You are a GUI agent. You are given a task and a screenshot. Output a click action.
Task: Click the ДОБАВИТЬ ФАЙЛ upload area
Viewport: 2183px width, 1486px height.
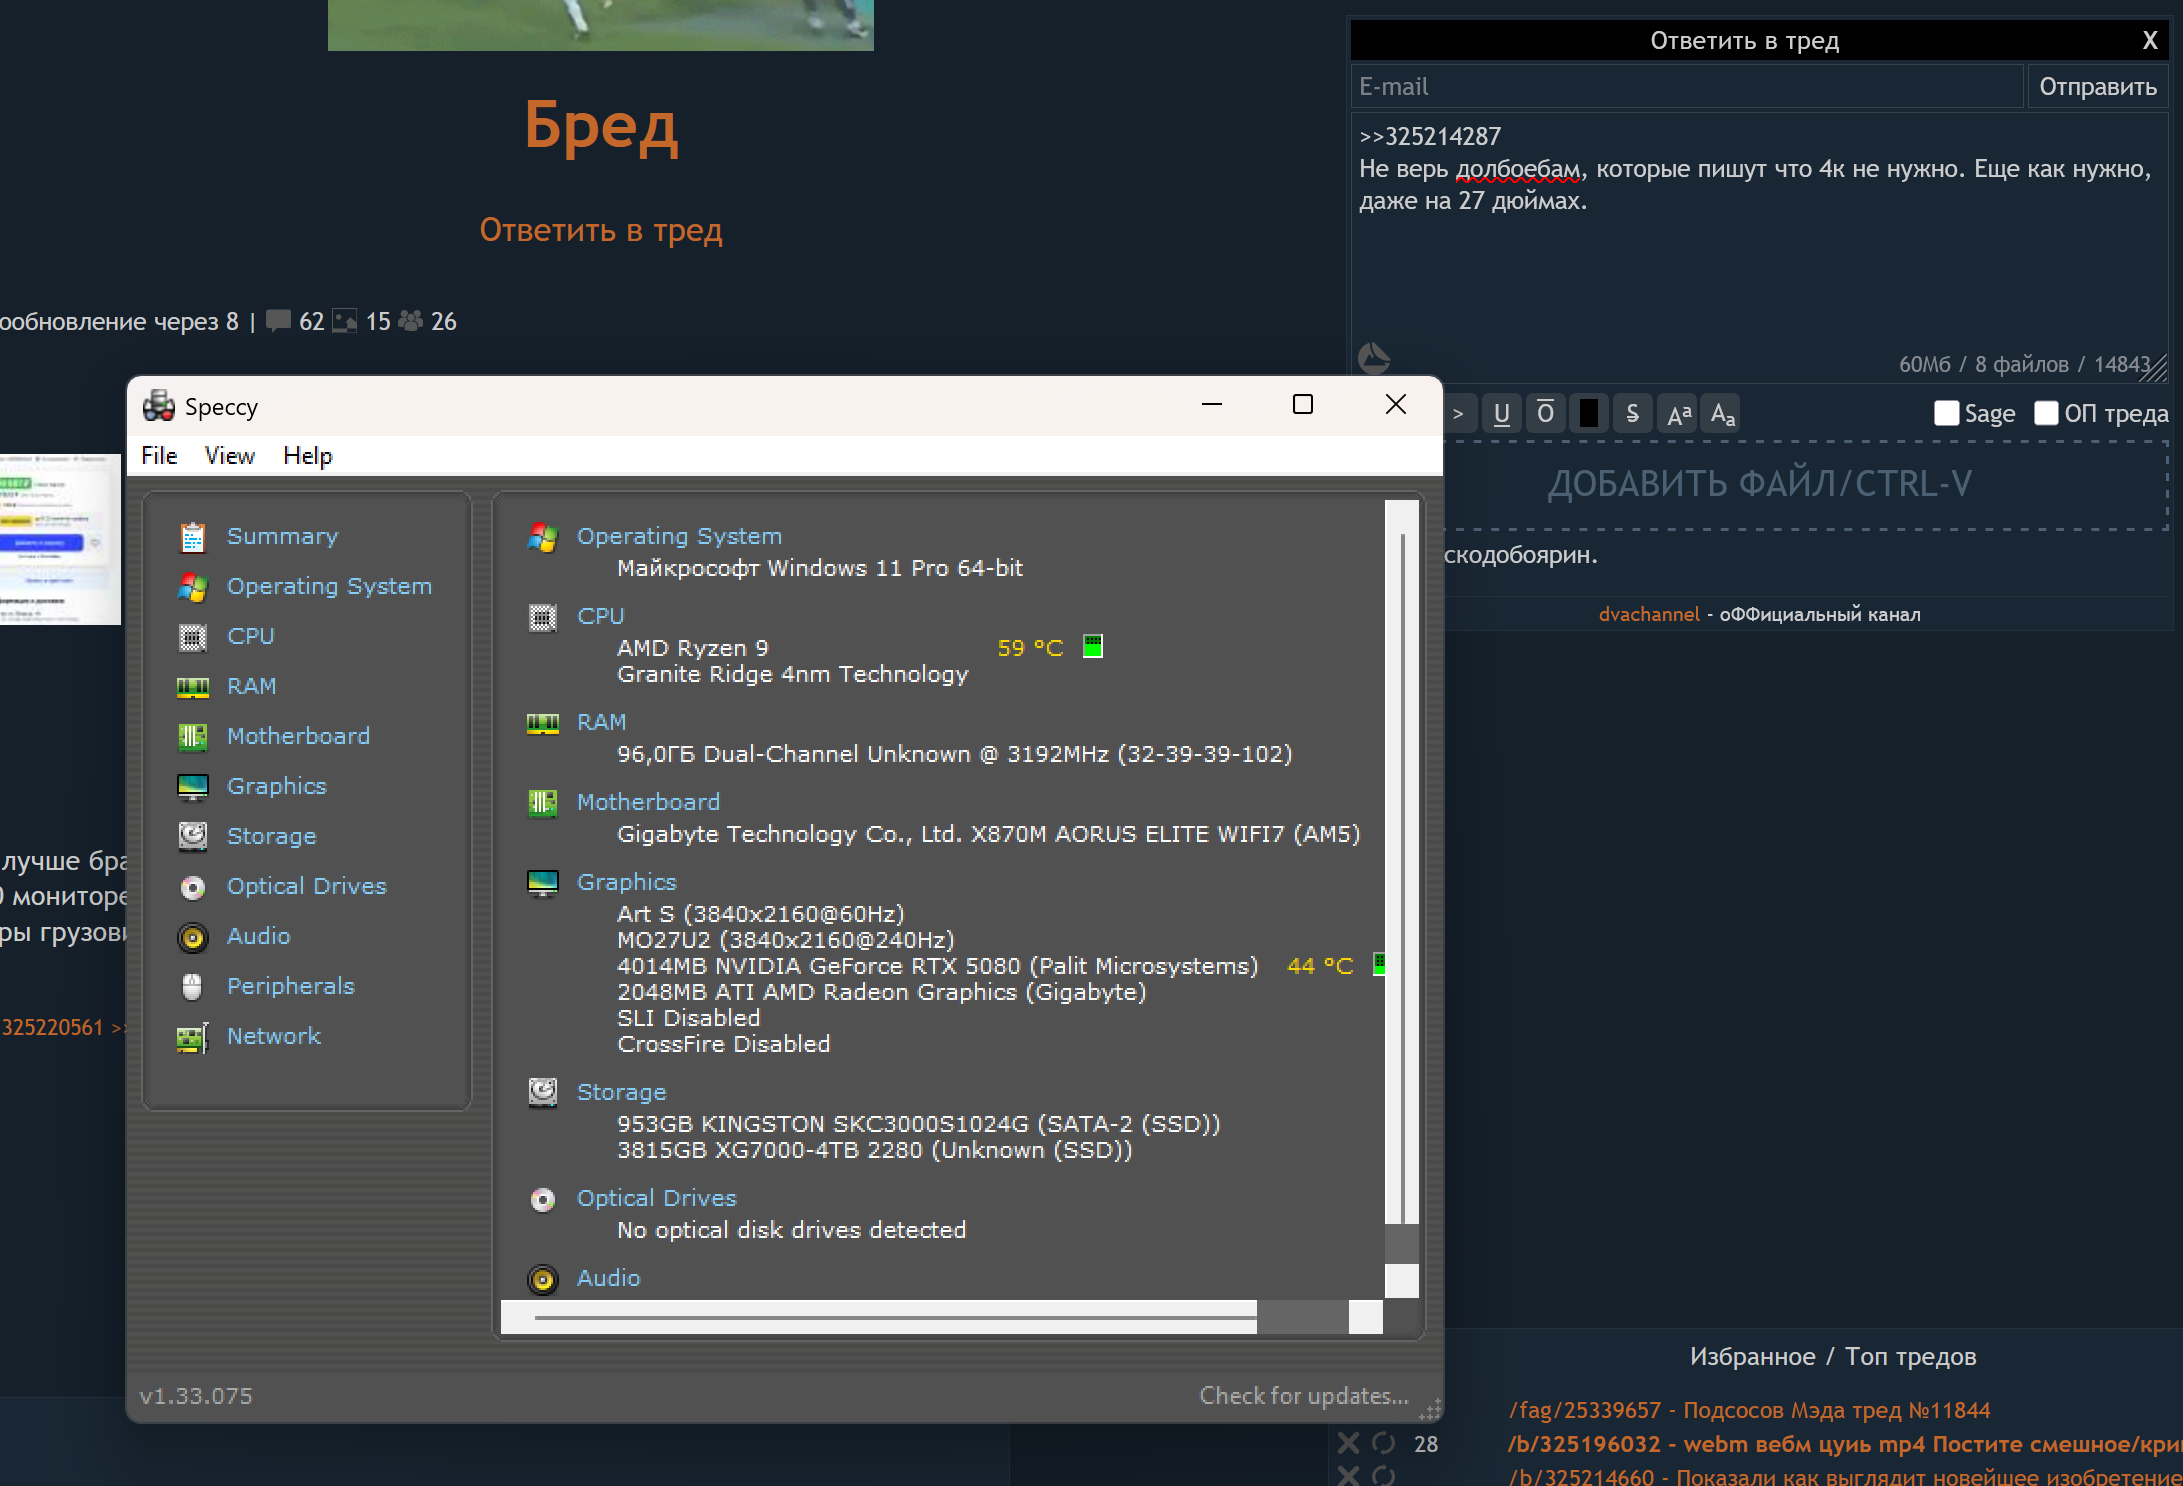pos(1760,484)
